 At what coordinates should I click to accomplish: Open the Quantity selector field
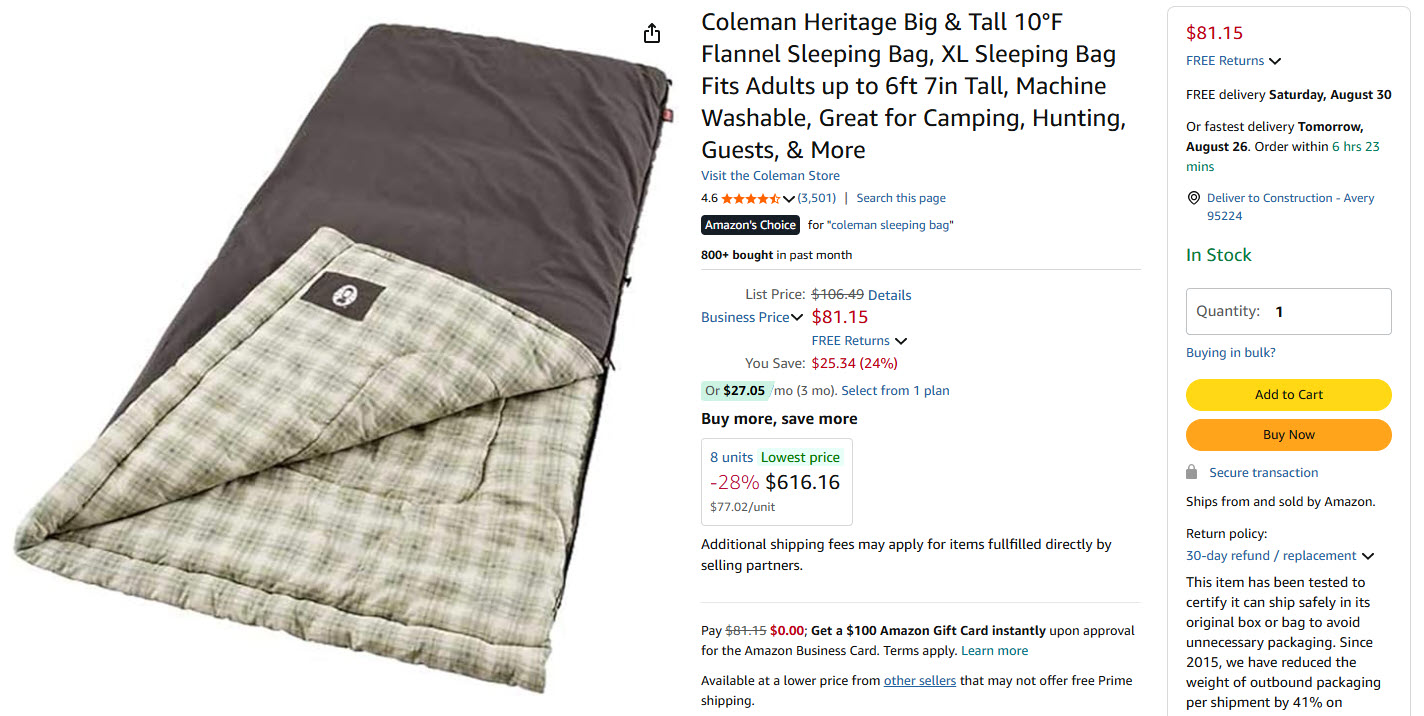1288,311
